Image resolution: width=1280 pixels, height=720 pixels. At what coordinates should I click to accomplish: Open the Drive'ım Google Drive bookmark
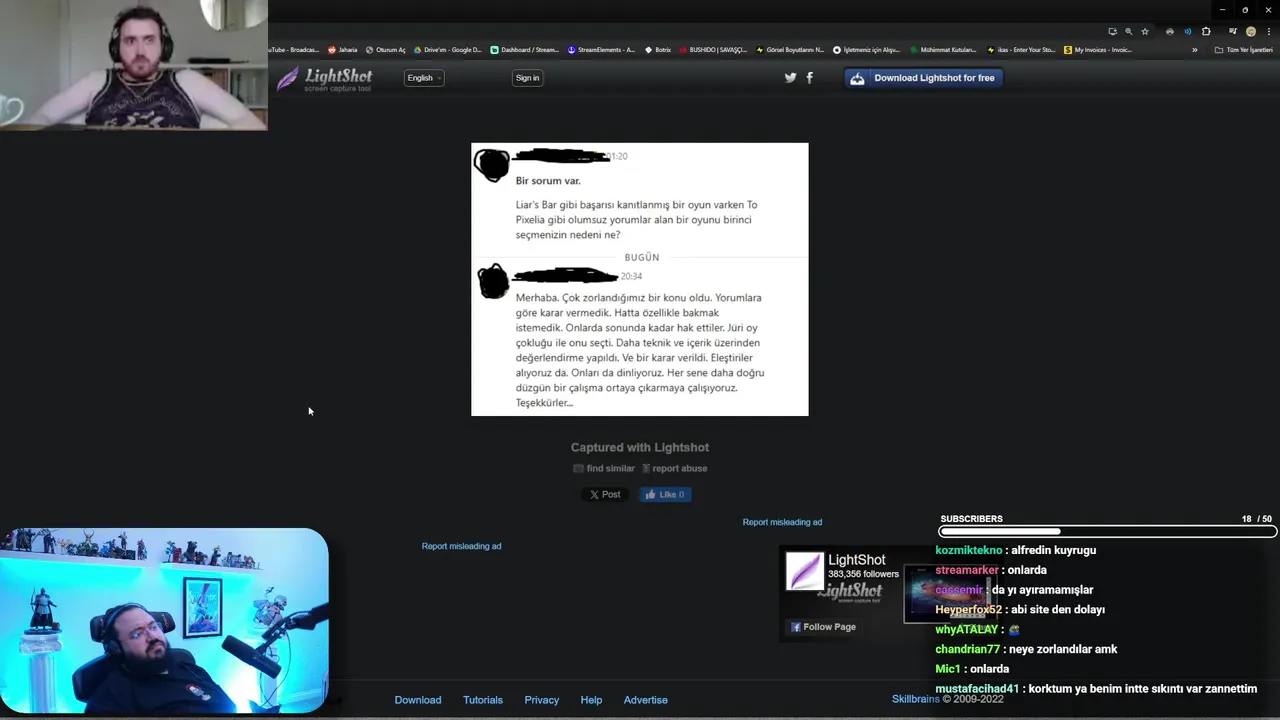pos(447,50)
